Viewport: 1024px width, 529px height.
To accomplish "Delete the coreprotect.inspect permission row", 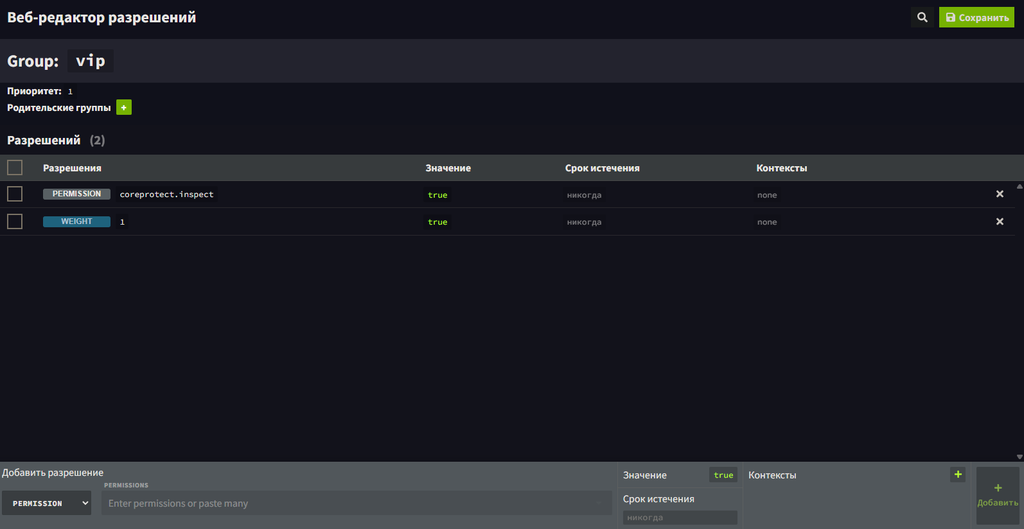I will 999,194.
